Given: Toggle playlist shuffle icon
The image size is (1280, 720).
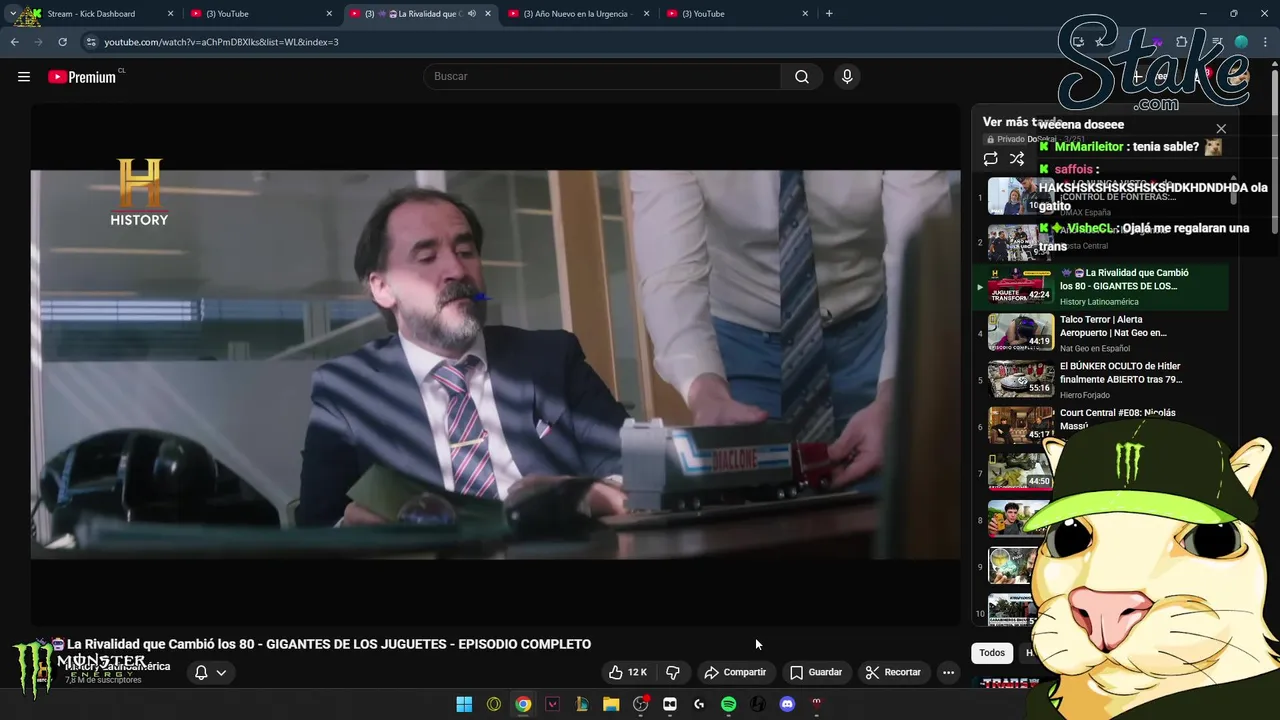Looking at the screenshot, I should (x=1017, y=159).
